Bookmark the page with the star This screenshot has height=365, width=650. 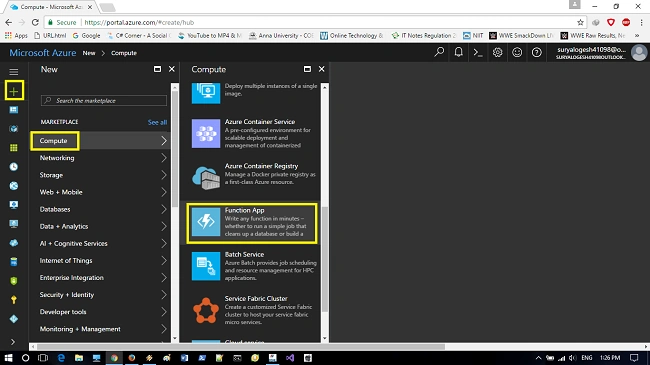pos(580,22)
